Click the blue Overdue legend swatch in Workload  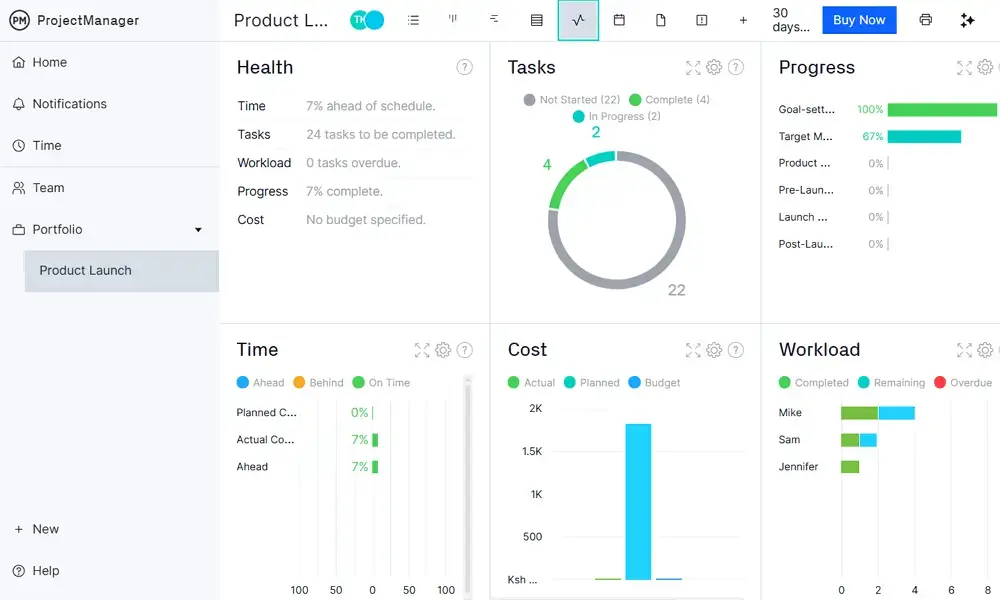pyautogui.click(x=940, y=383)
